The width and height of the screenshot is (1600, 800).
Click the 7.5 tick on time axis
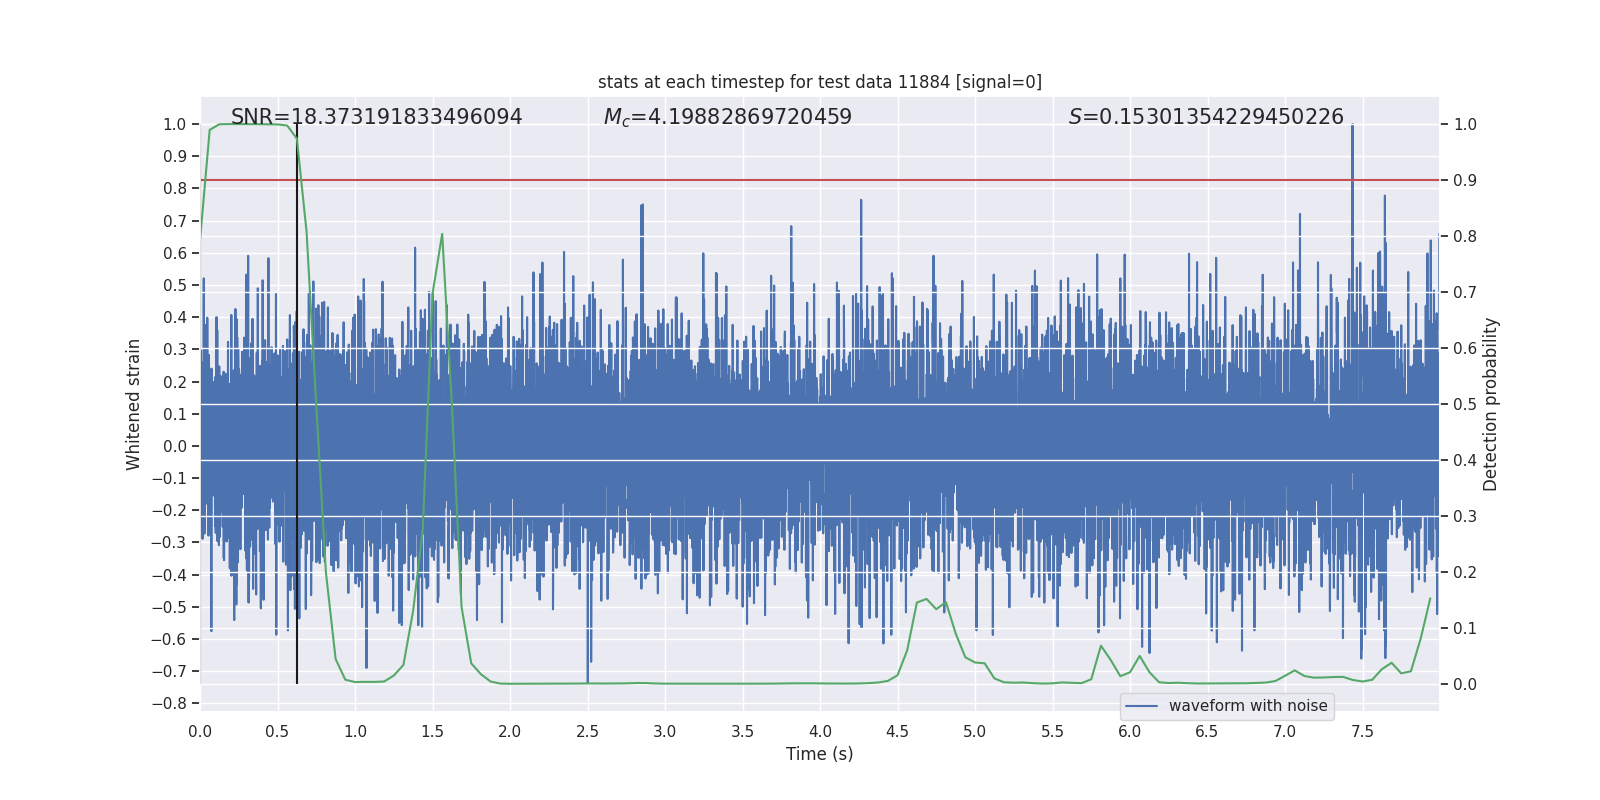click(x=1362, y=731)
